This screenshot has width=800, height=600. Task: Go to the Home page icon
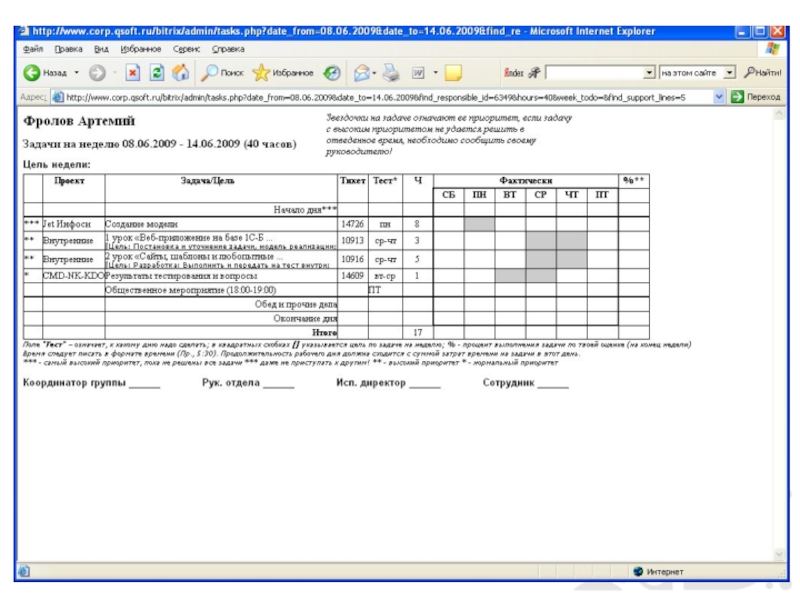[180, 73]
